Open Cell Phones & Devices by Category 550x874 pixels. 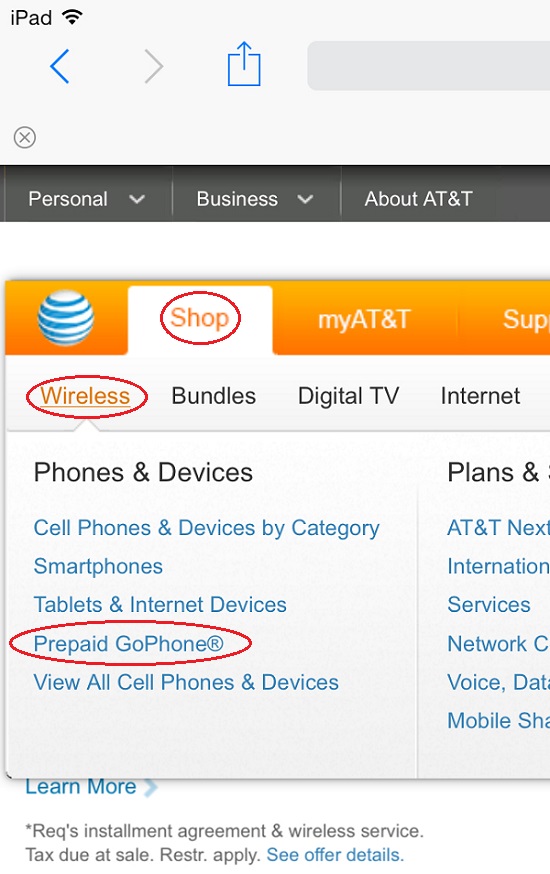click(x=207, y=528)
